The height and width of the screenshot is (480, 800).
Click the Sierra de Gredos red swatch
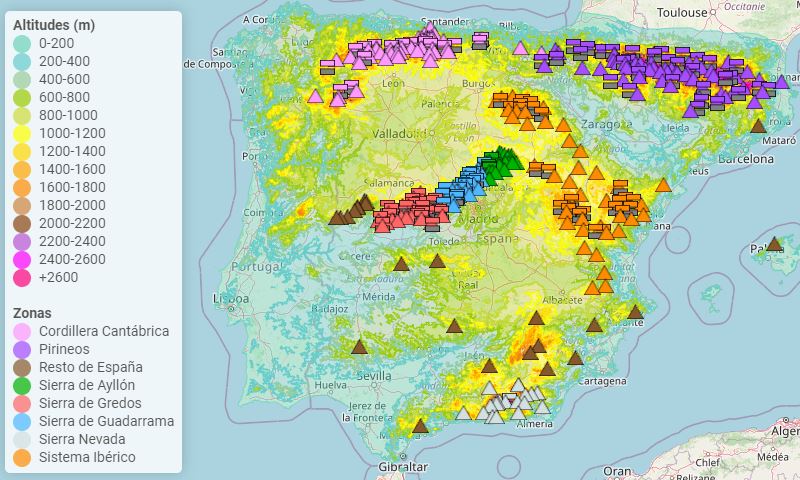coord(22,404)
